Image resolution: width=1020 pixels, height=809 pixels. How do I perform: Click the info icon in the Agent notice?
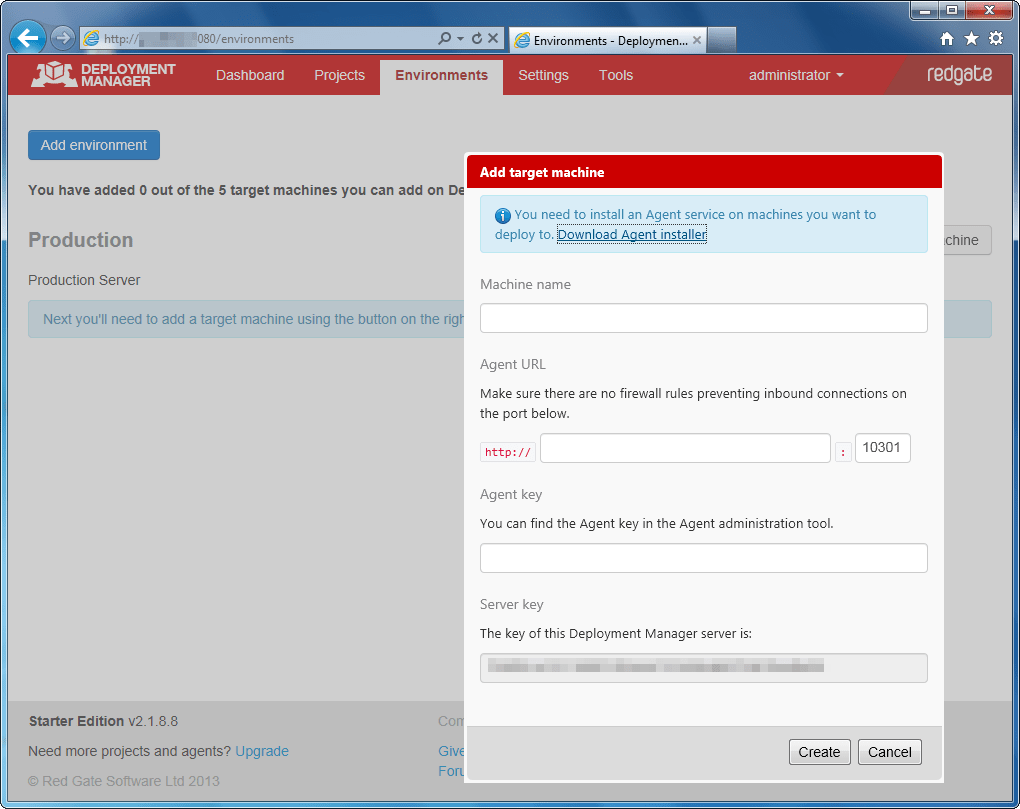(x=503, y=215)
